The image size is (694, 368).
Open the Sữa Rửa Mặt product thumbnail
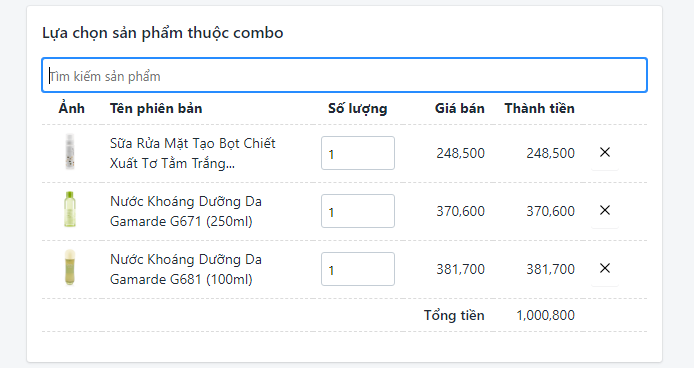(70, 152)
